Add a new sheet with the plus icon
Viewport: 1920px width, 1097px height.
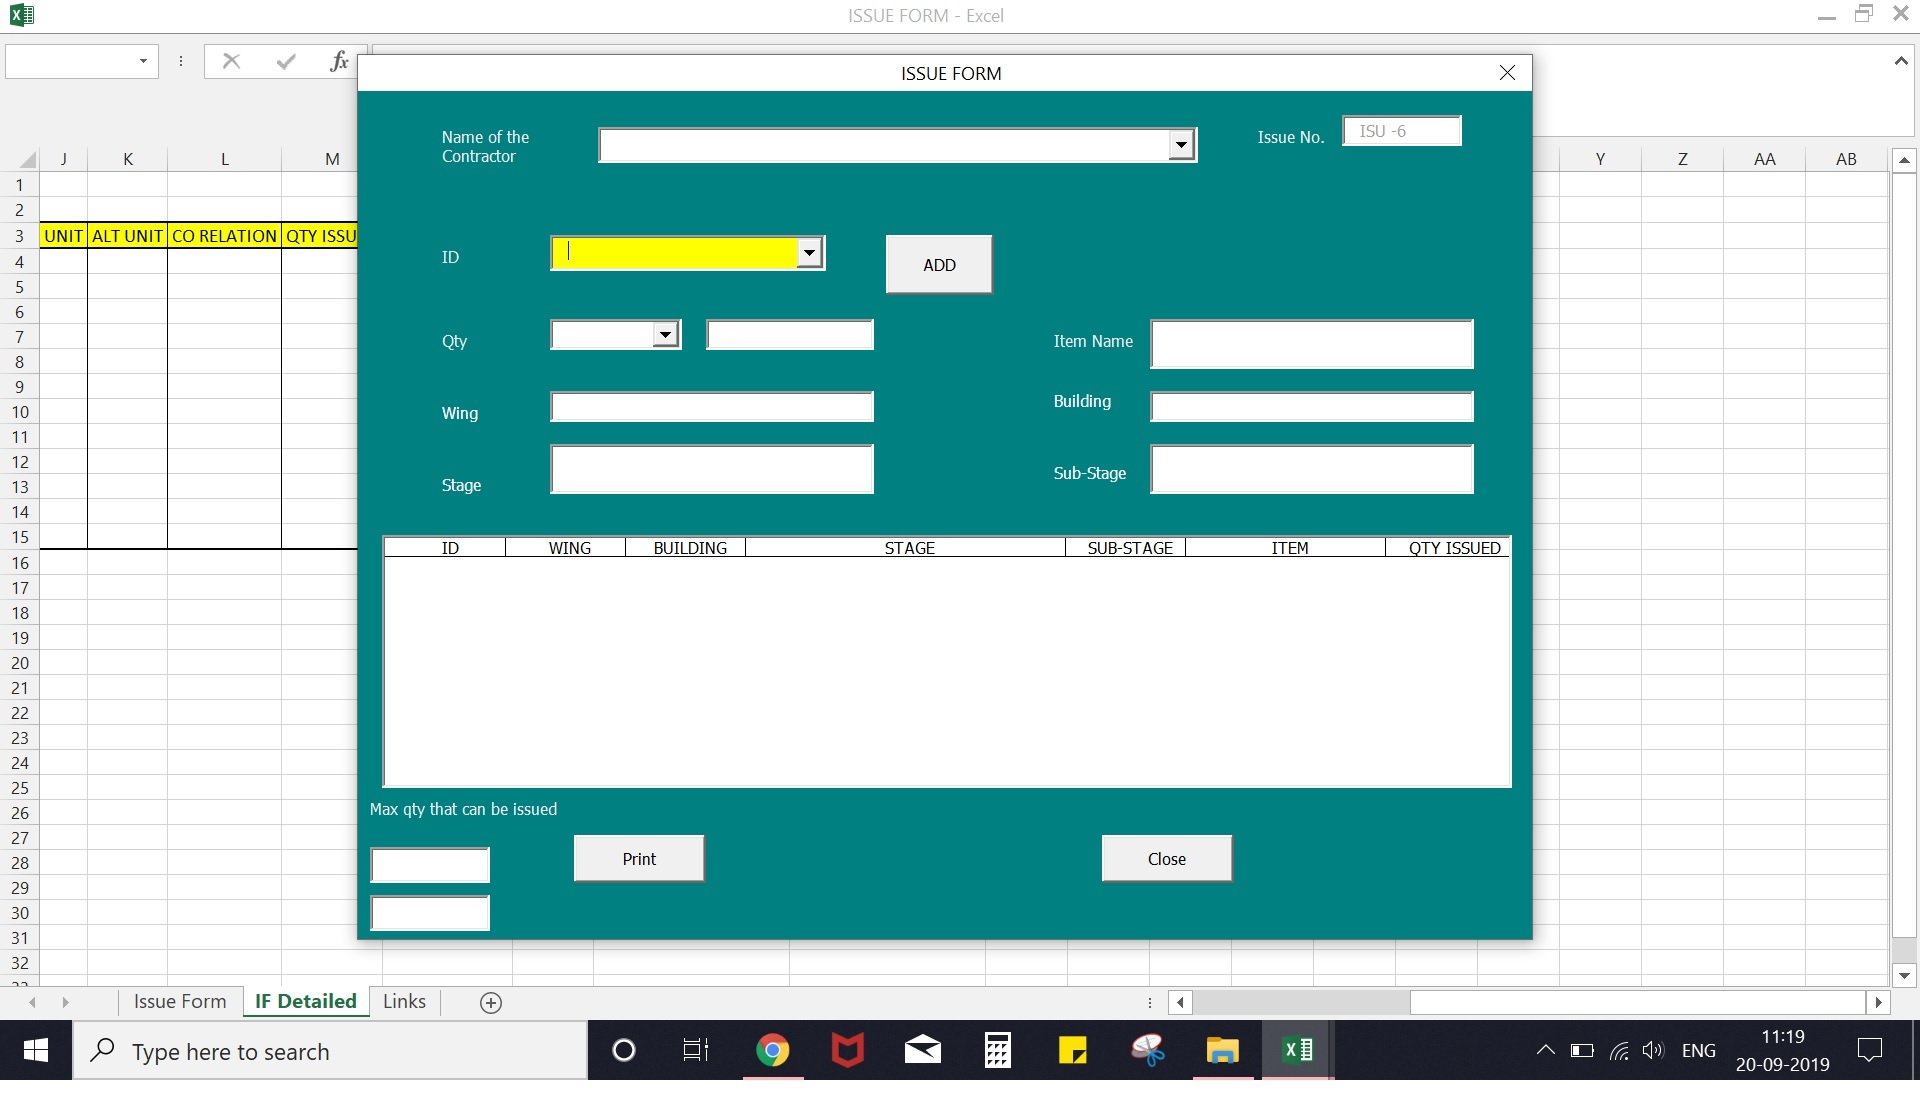[491, 1002]
